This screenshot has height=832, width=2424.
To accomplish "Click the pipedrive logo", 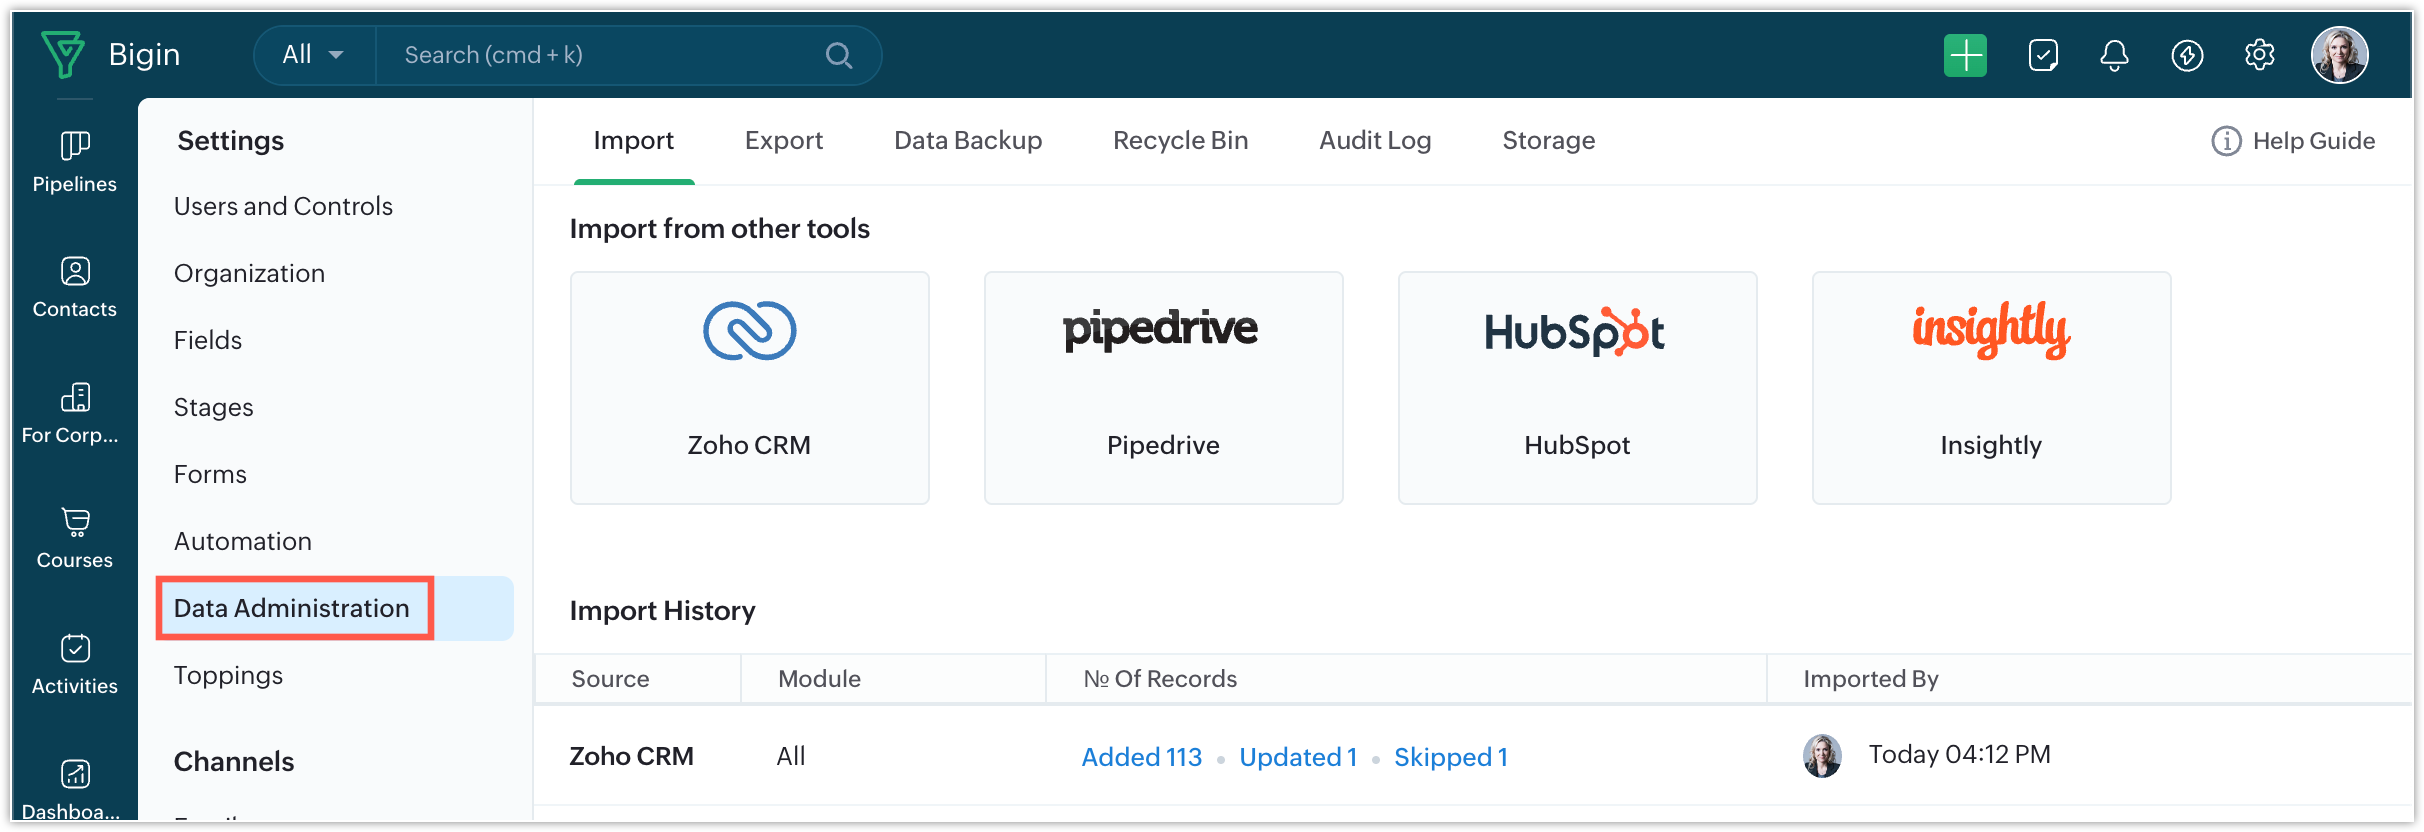I will 1161,330.
